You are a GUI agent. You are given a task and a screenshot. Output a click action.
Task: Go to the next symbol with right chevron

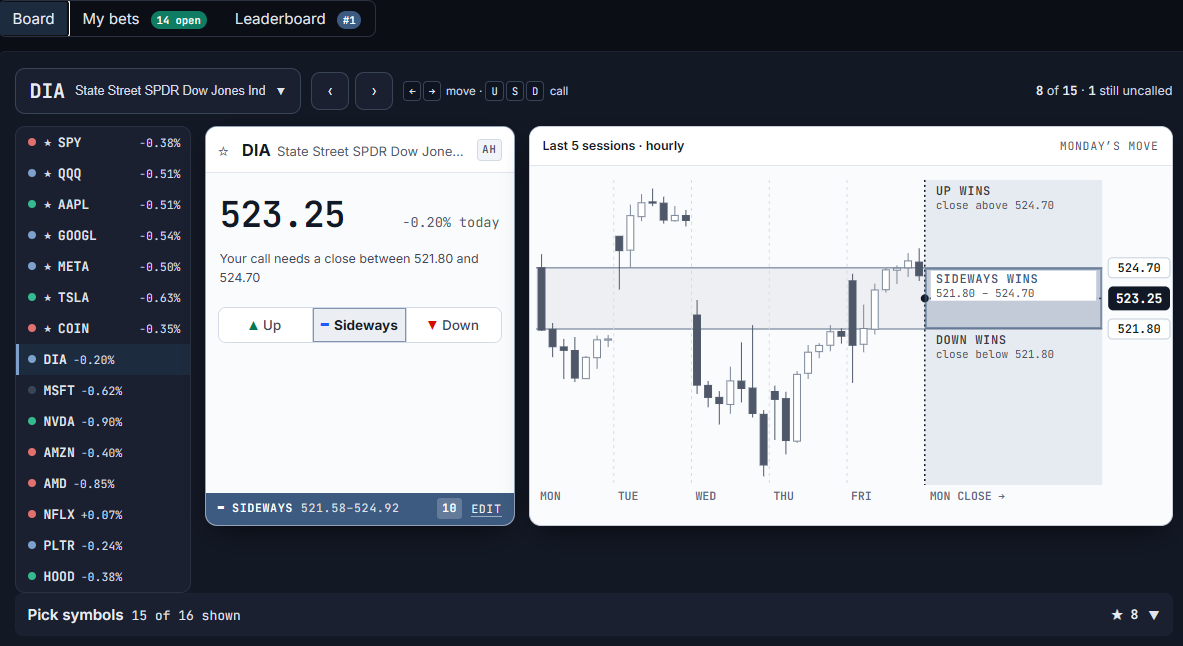(x=374, y=91)
